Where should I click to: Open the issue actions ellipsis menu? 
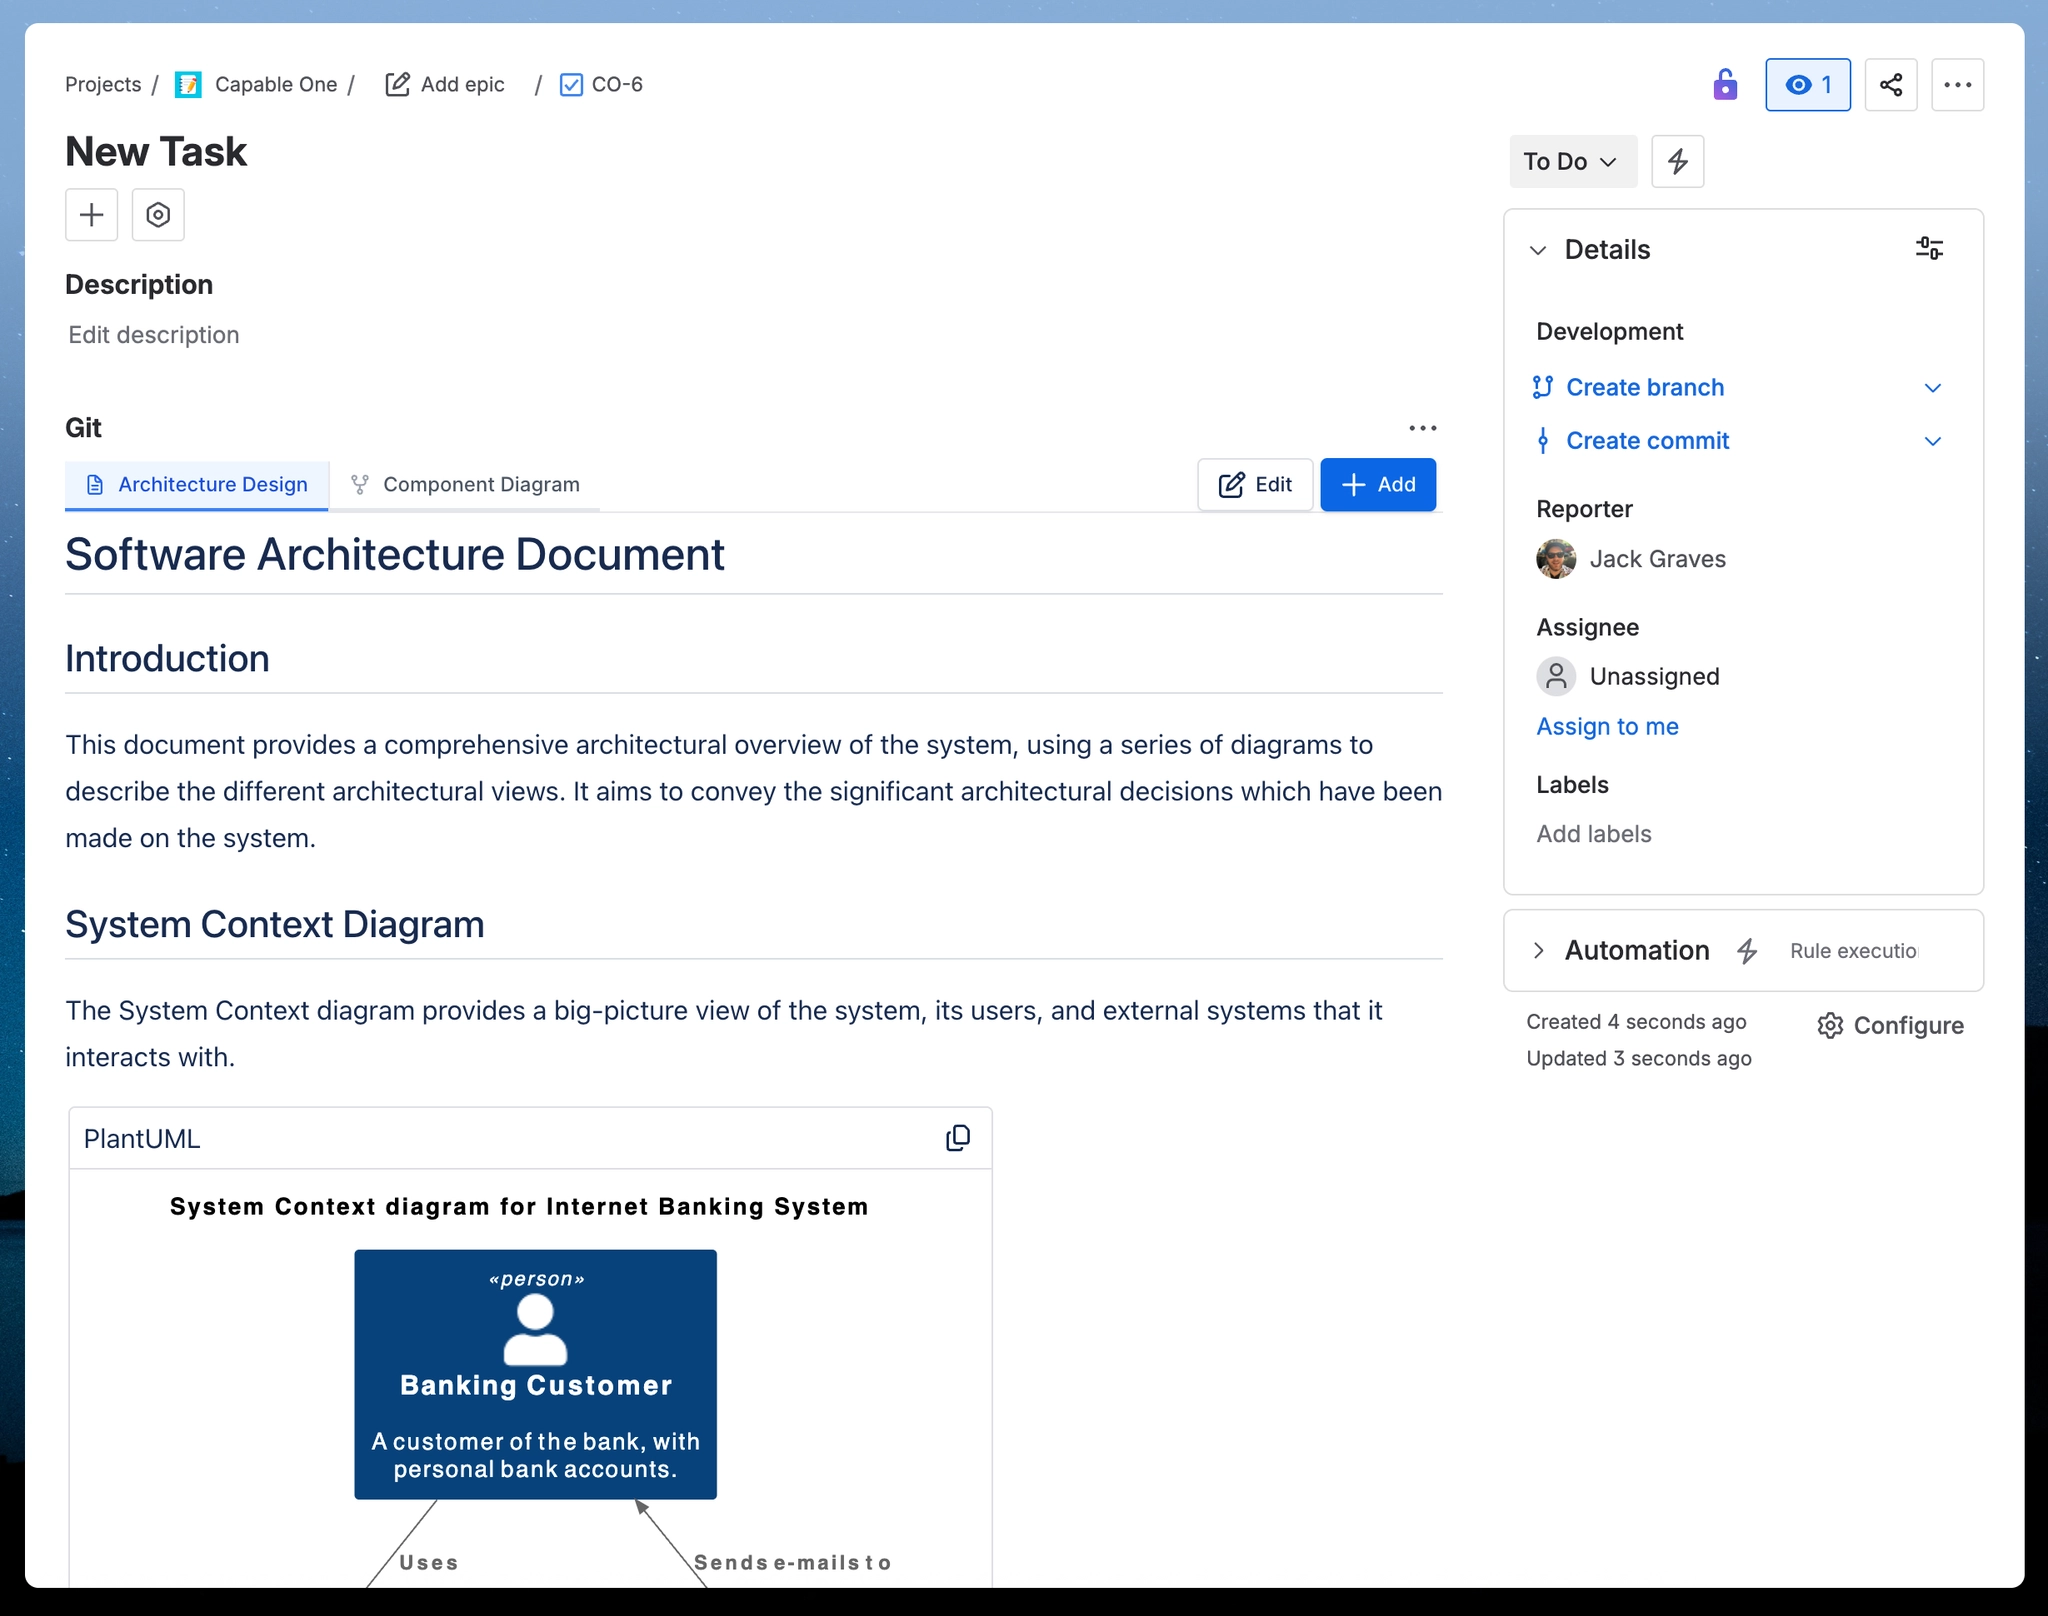tap(1958, 85)
